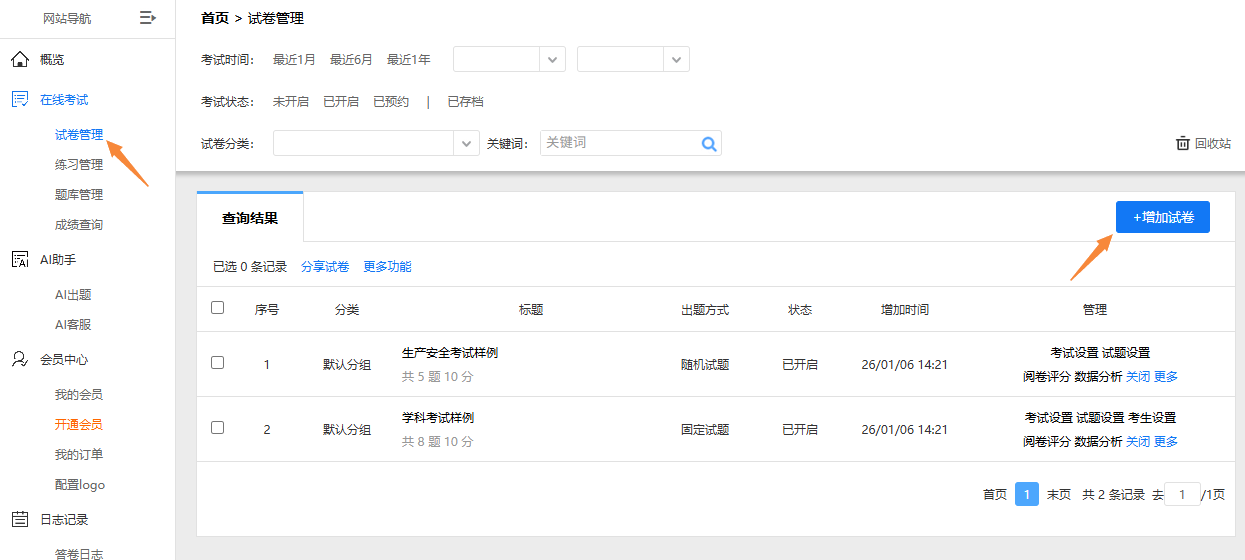Select 会员中心 sidebar menu
Screen dimensions: 1245x560
[x=64, y=360]
